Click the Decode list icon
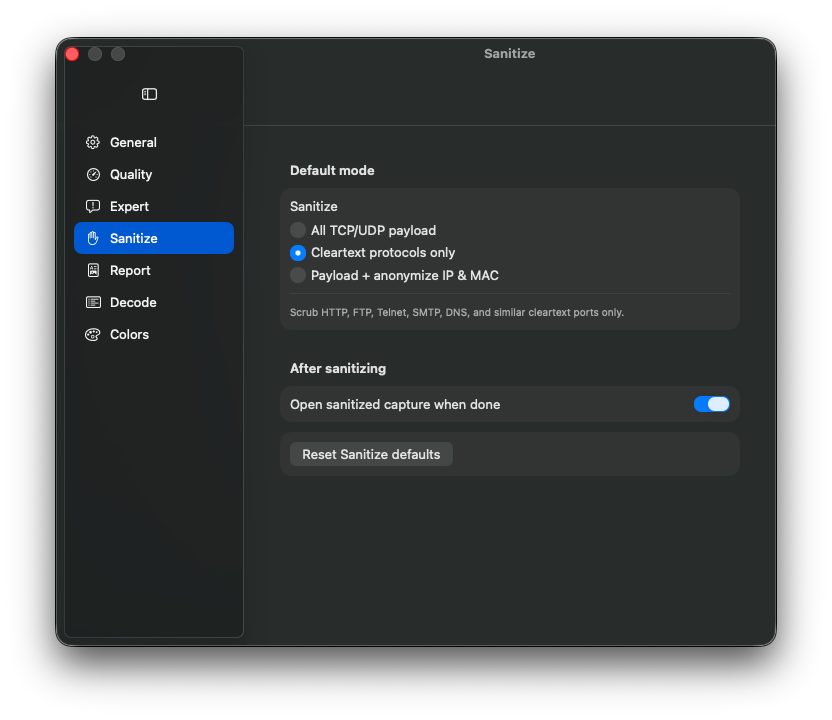Screen dimensions: 832x720 click(x=93, y=302)
